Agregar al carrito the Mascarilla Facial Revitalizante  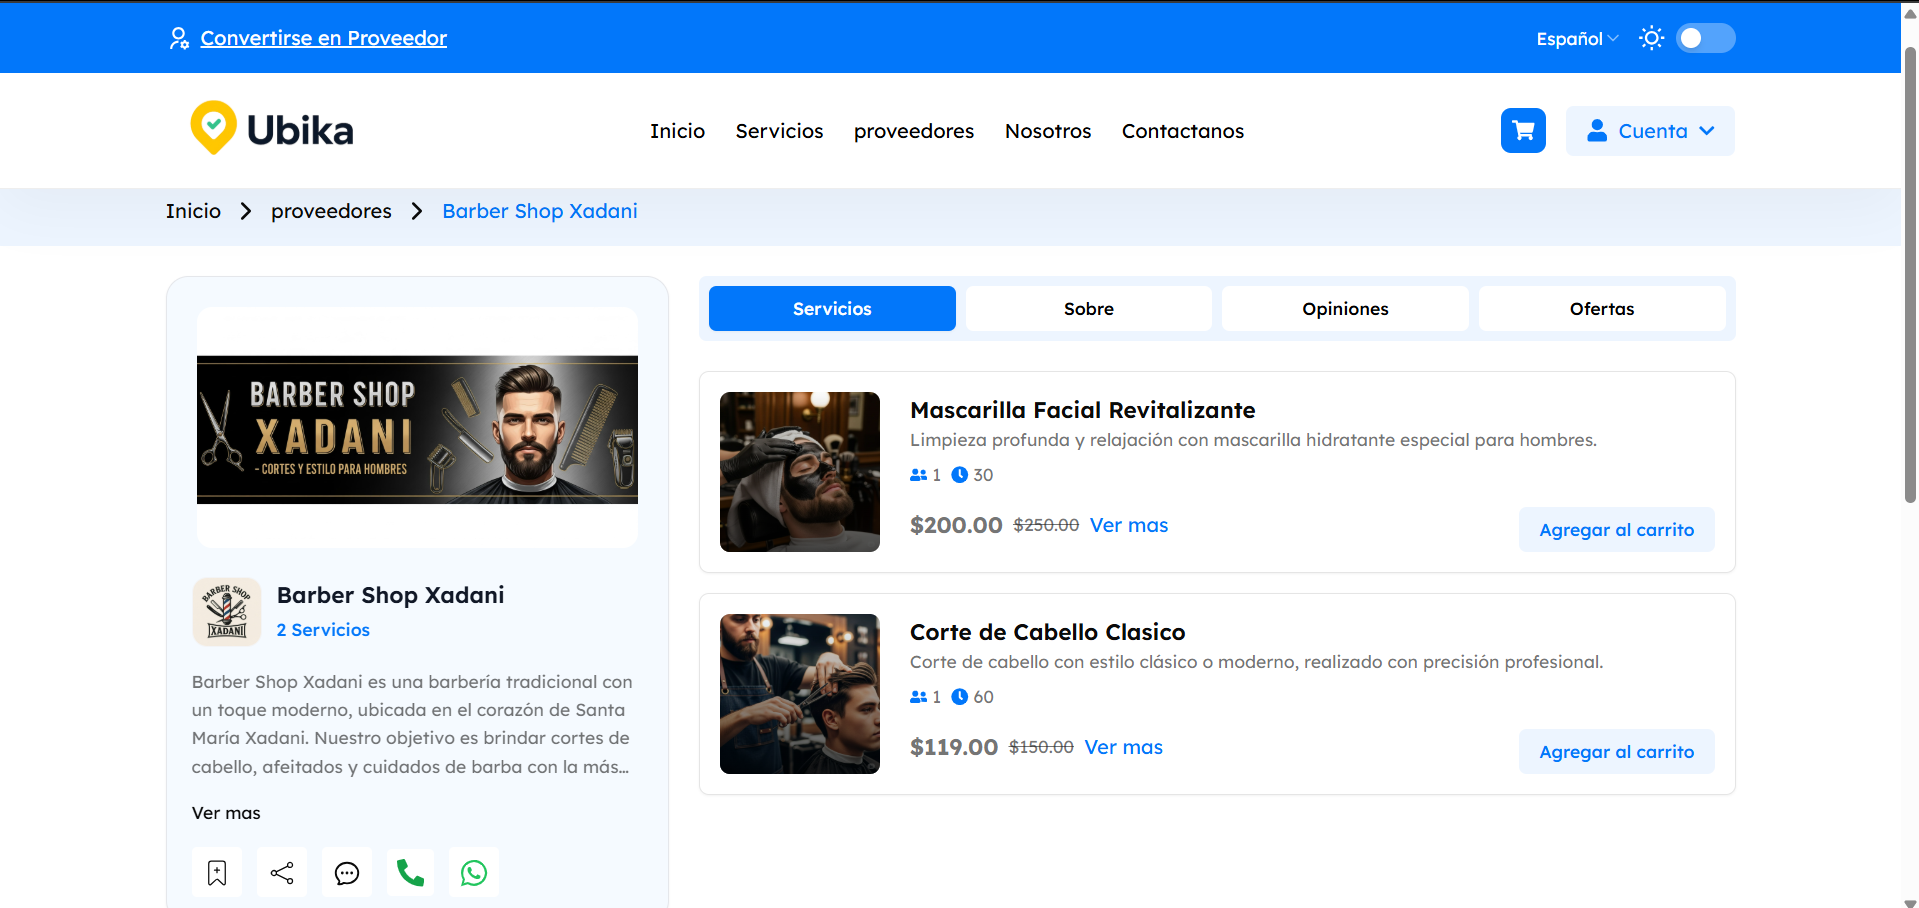click(x=1616, y=529)
